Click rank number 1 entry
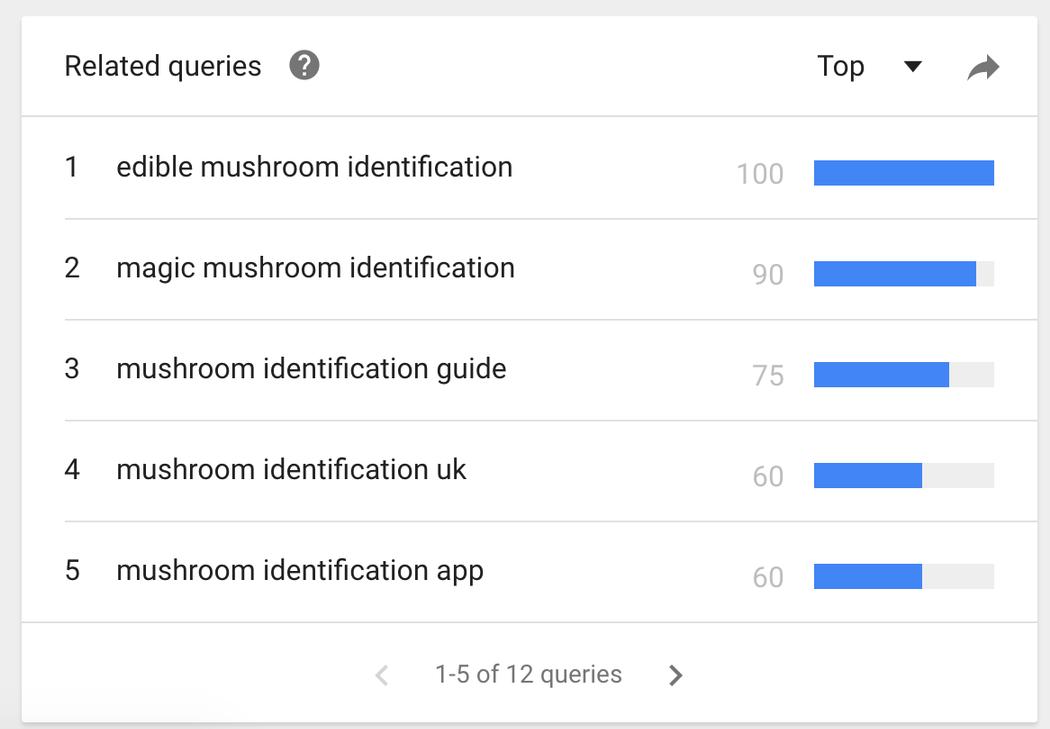Screen dimensions: 1050x729 [71, 167]
